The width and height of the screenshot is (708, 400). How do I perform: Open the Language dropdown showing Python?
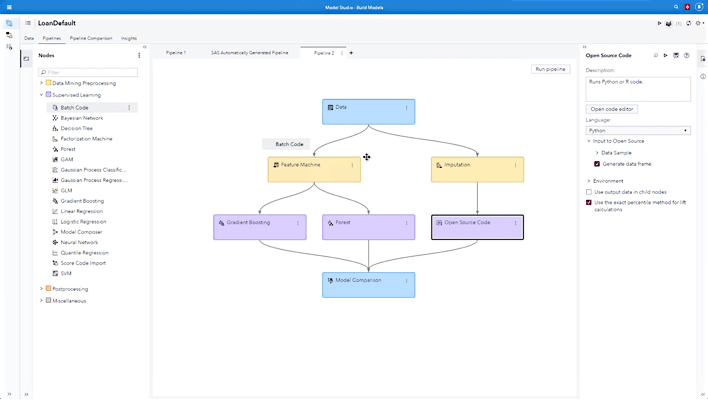(638, 130)
